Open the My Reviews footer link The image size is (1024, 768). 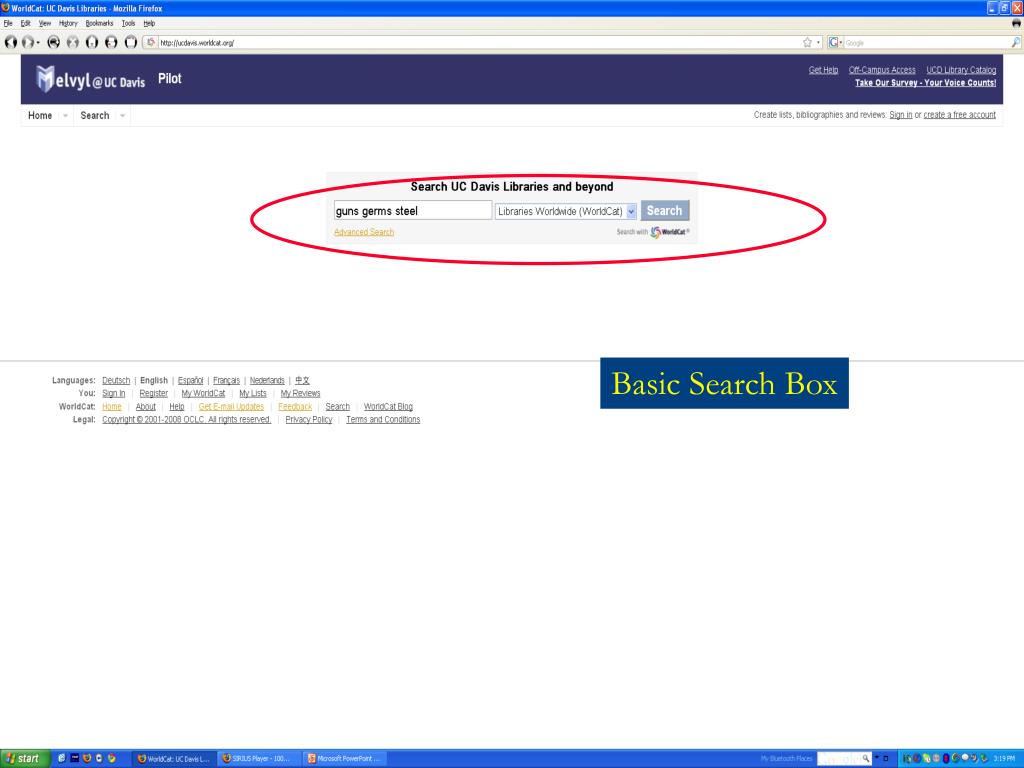click(300, 394)
